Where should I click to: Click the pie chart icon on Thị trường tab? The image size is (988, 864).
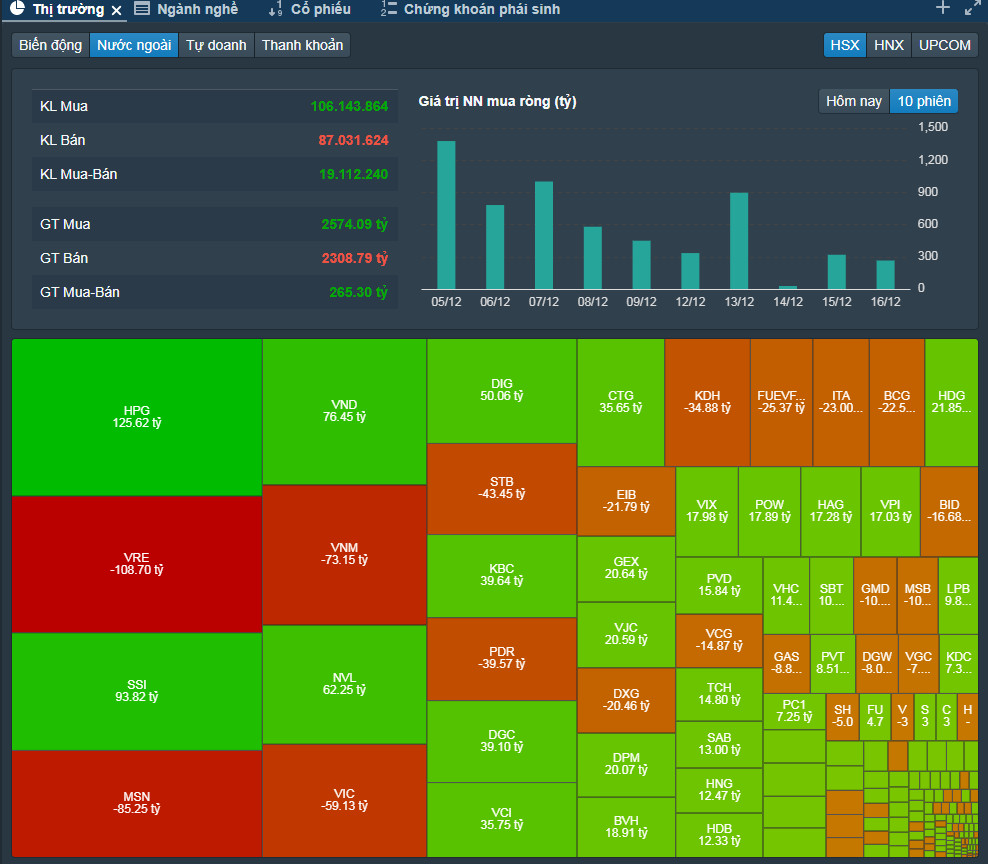(x=18, y=8)
